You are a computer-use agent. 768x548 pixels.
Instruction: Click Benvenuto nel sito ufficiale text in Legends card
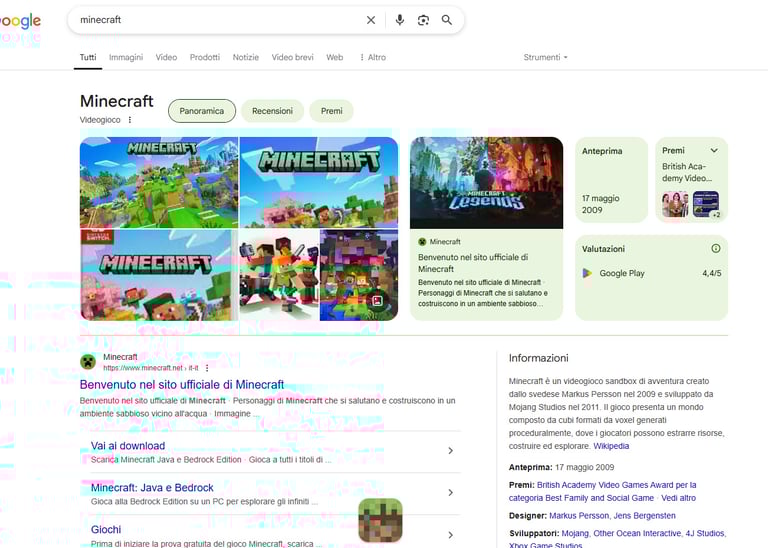473,263
